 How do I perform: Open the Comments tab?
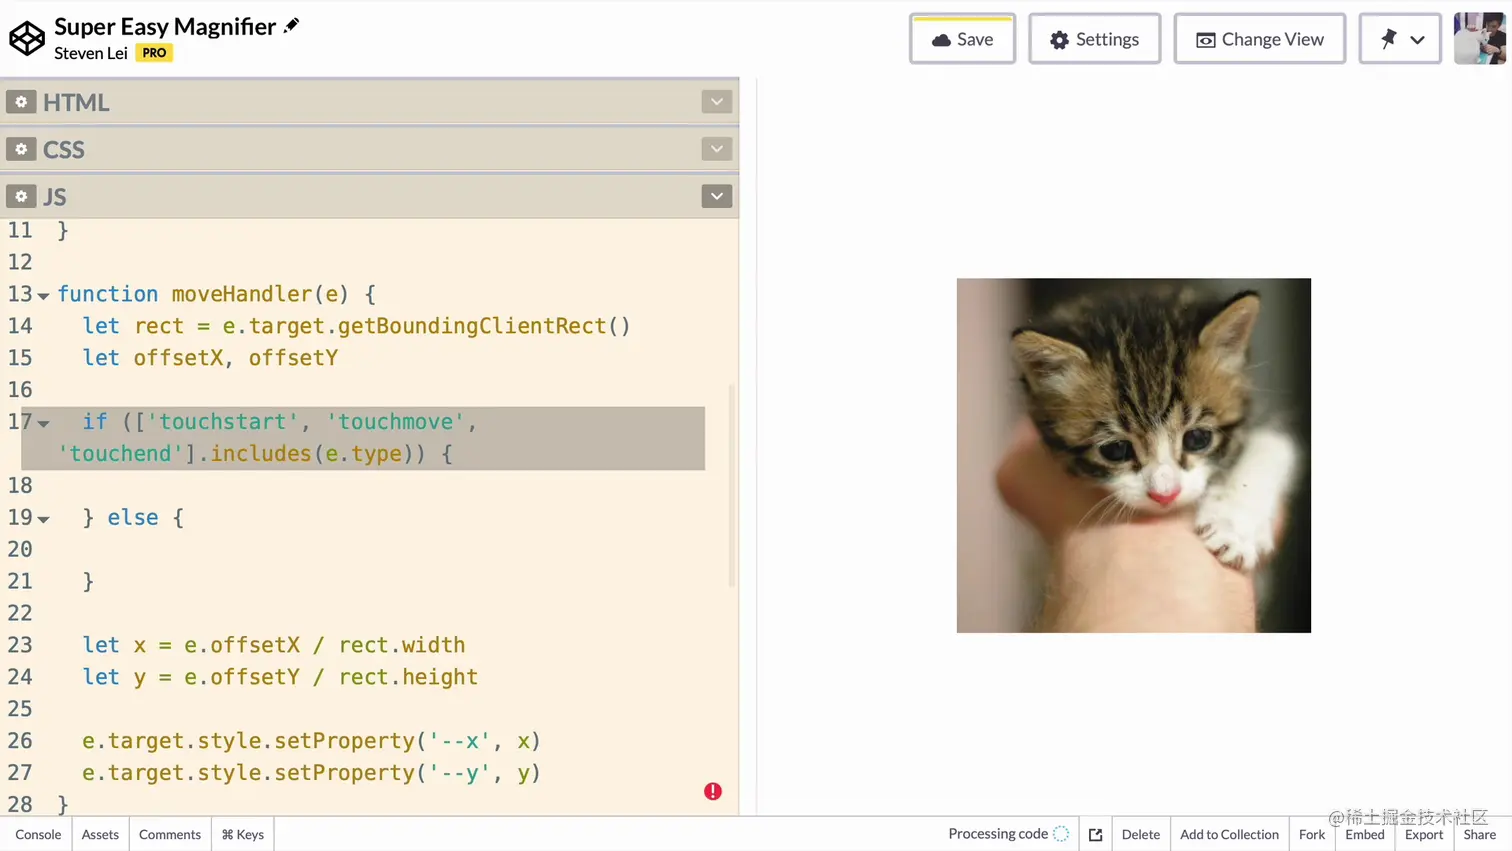[170, 834]
